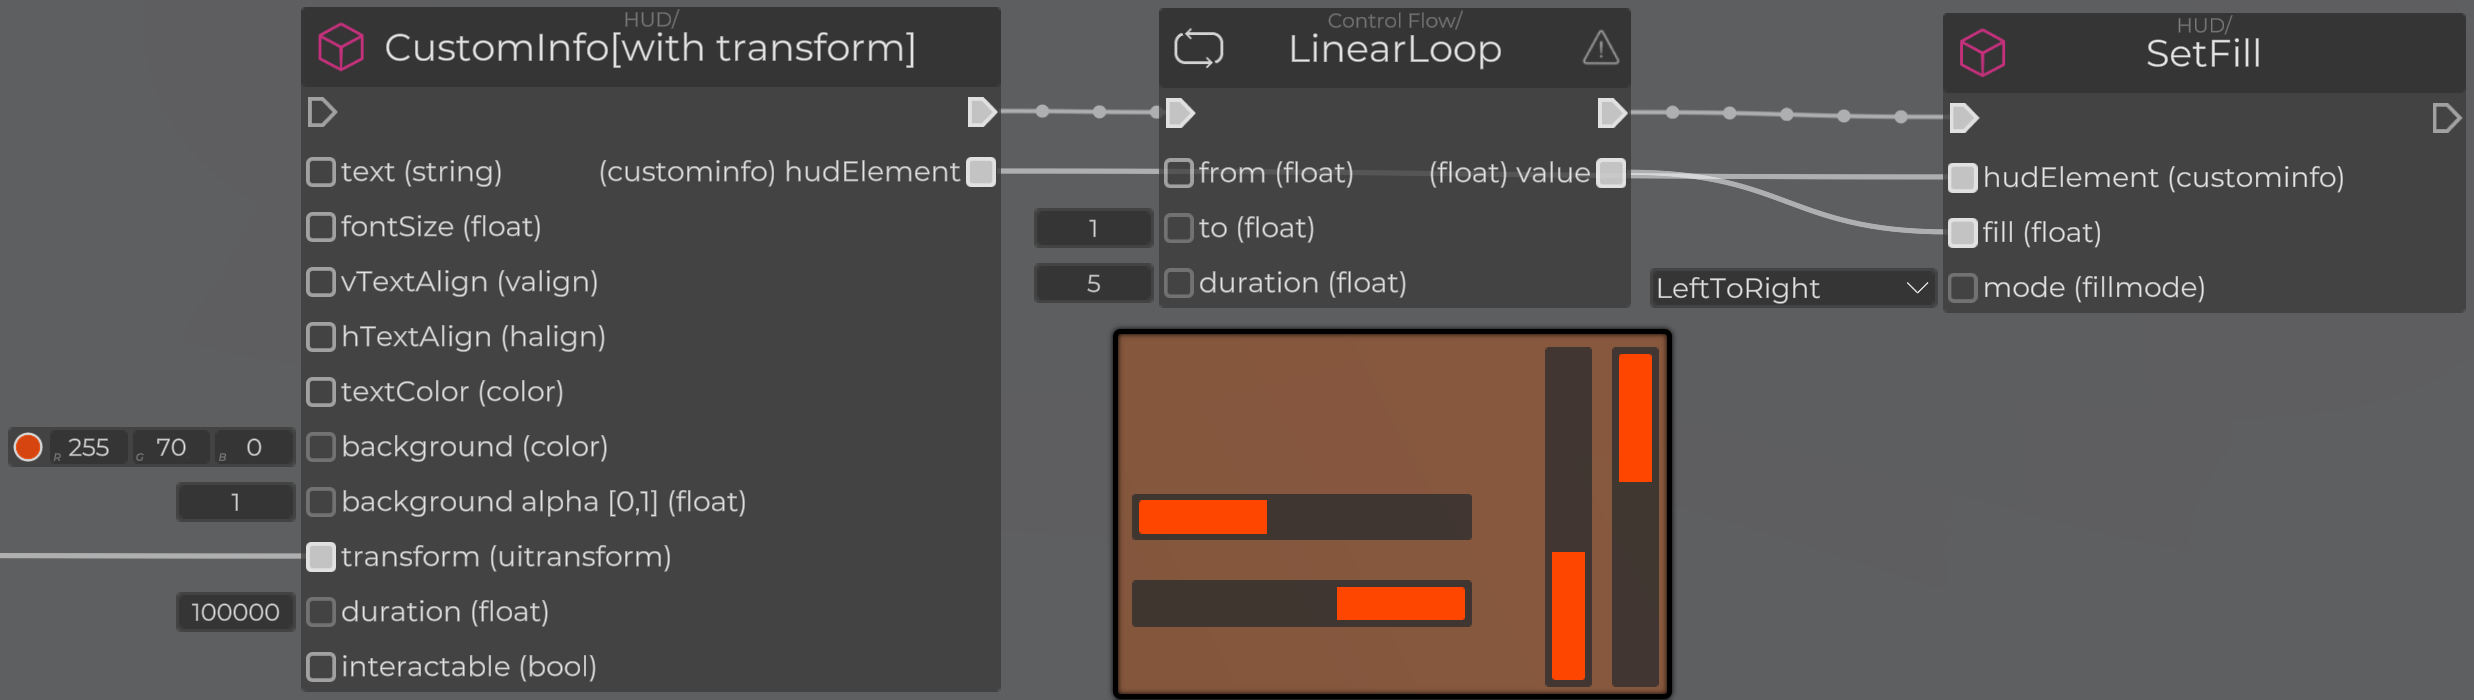Screen dimensions: 2474x700
Task: Click CustomInfo node's execution input arrow
Action: pos(321,112)
